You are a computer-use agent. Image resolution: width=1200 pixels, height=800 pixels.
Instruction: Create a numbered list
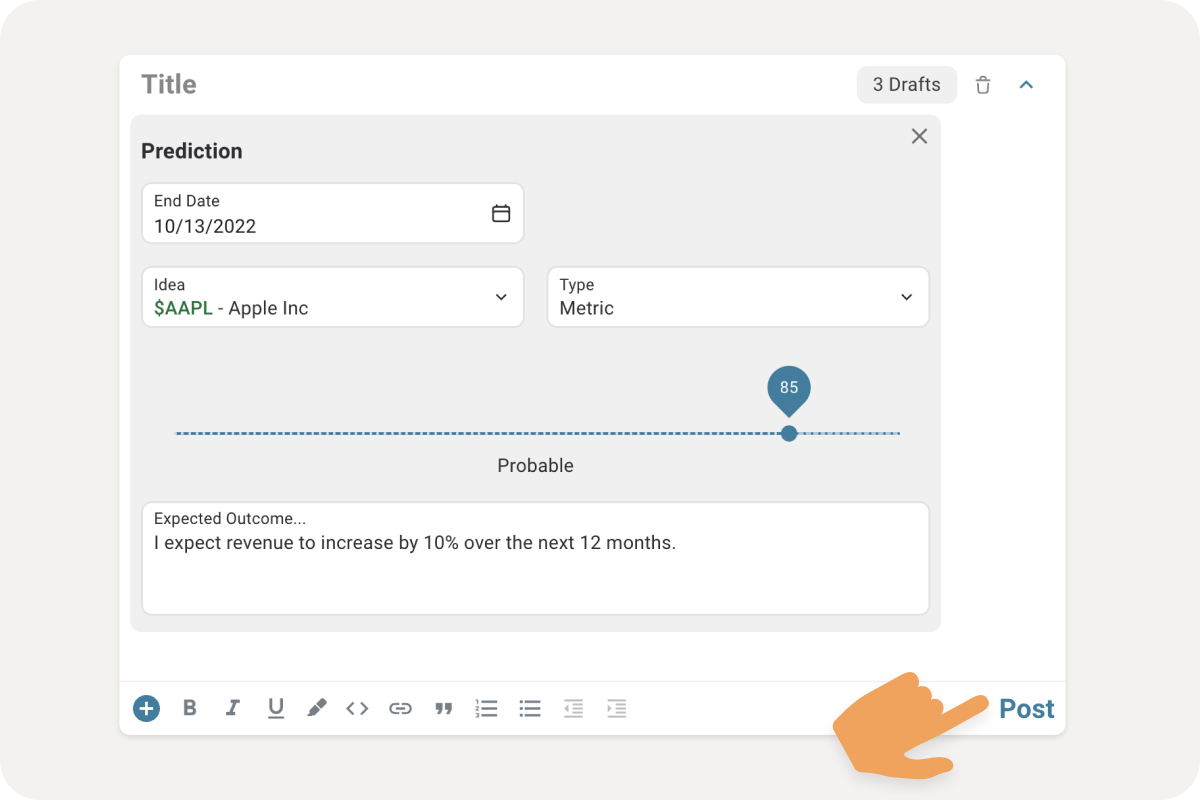coord(486,708)
